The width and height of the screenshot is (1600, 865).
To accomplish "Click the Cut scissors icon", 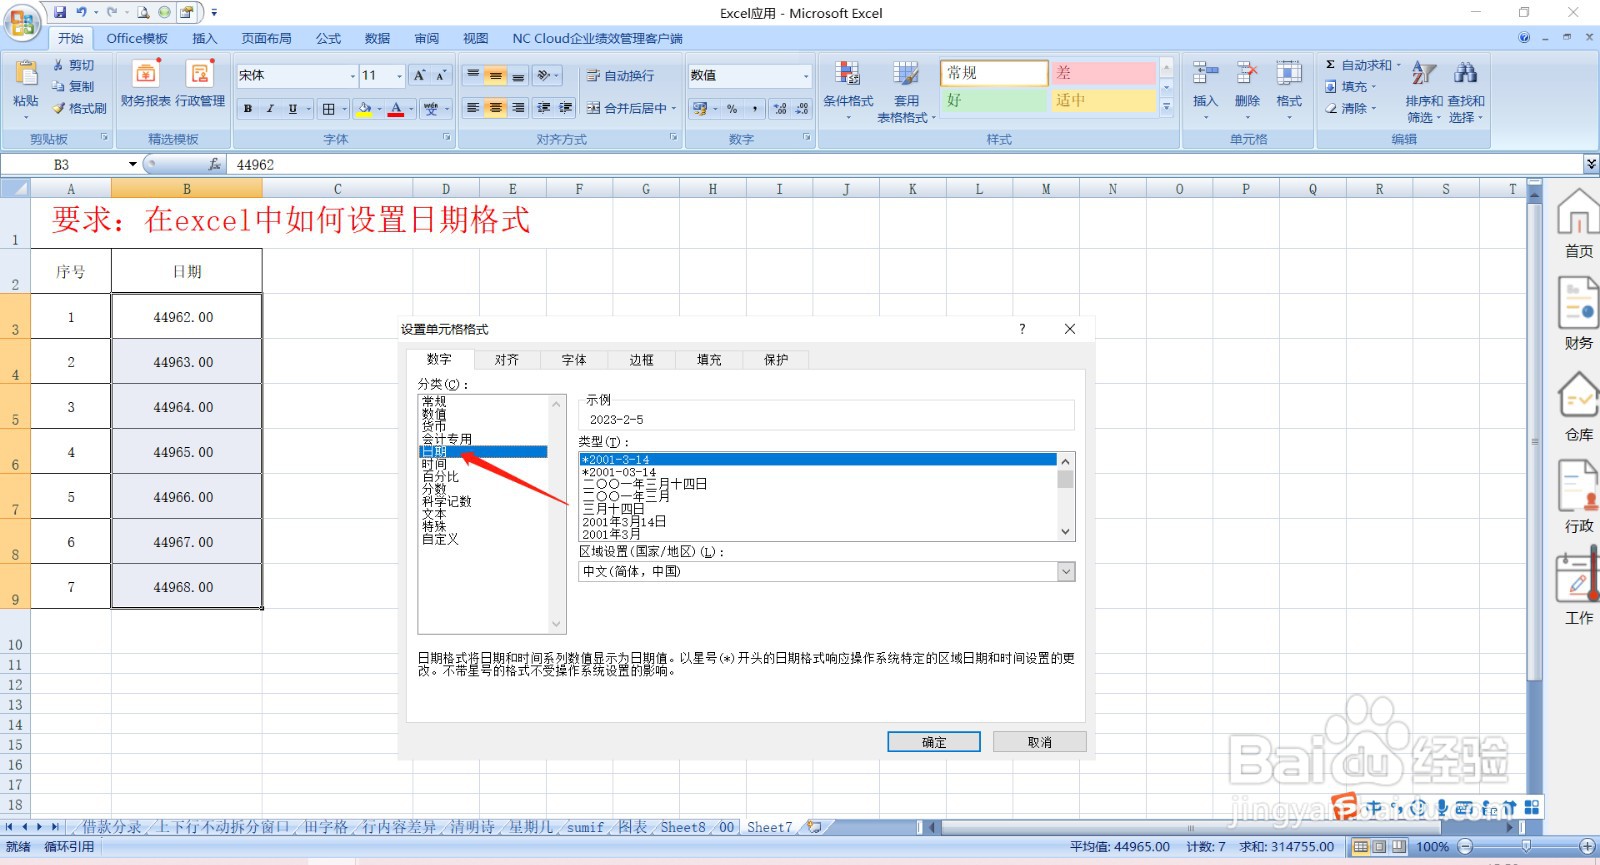I will pos(58,65).
